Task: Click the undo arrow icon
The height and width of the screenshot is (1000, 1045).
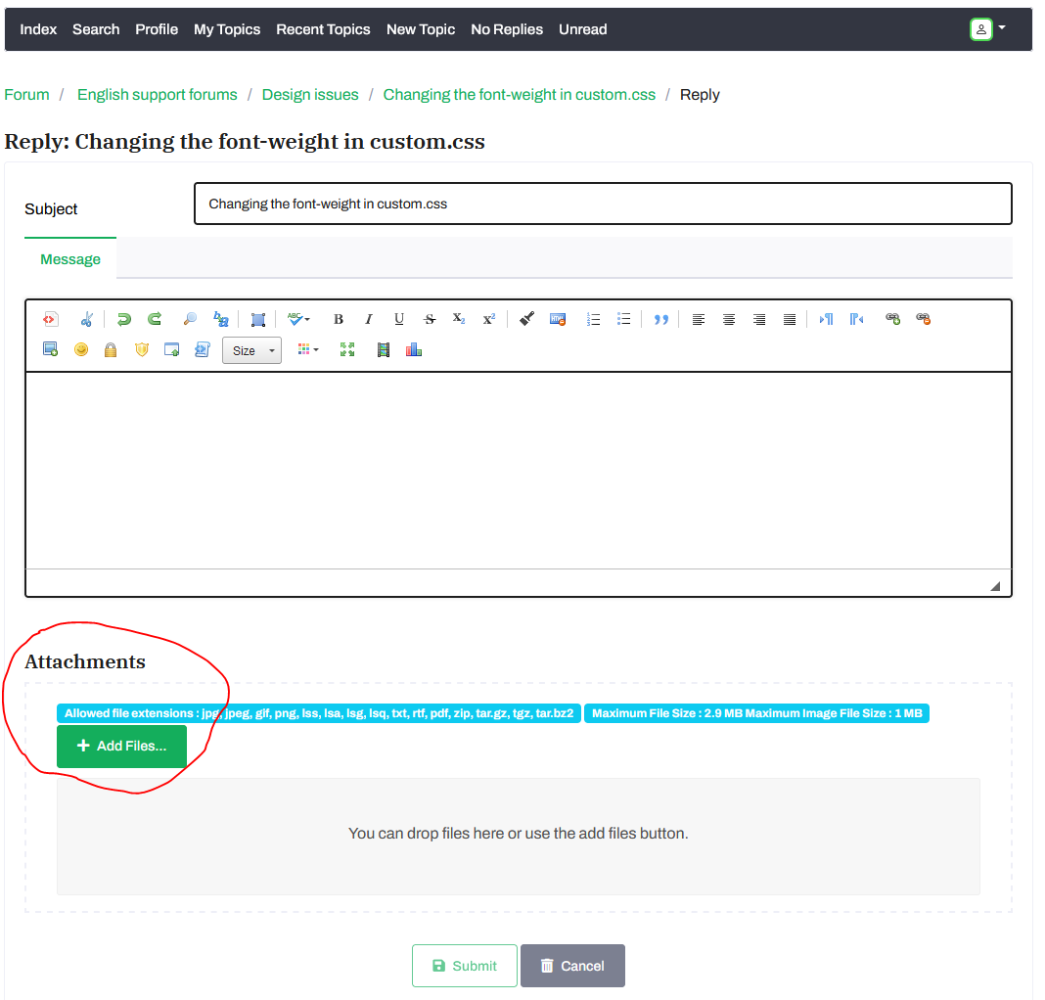Action: coord(124,320)
